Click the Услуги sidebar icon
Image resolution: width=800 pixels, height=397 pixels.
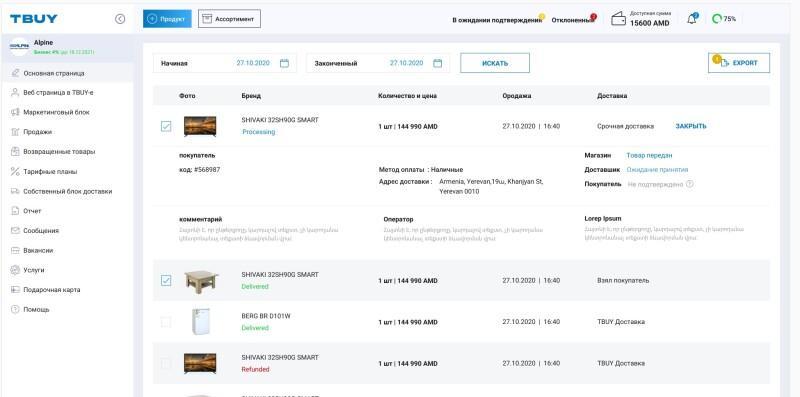click(15, 270)
